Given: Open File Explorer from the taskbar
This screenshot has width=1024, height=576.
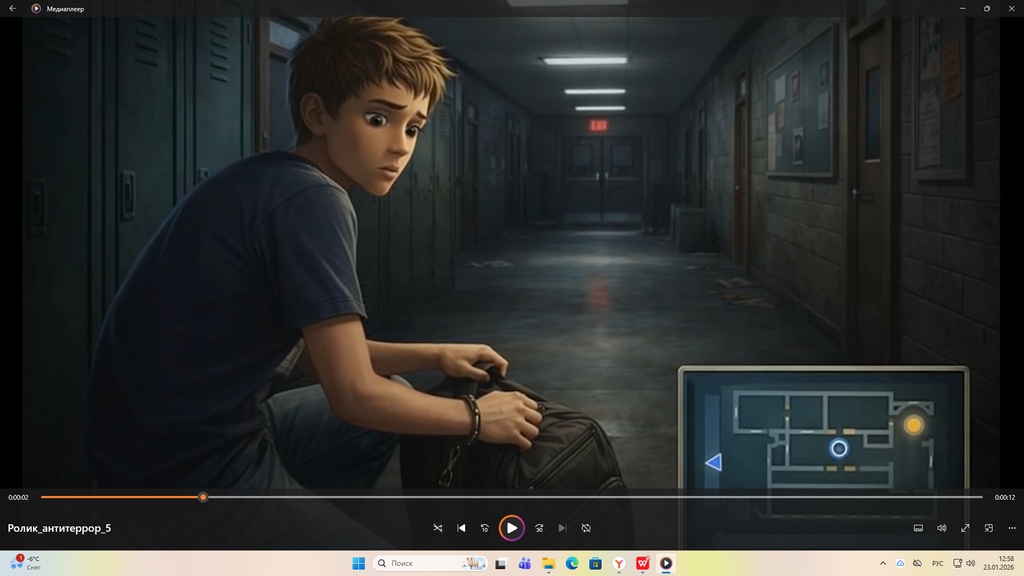Looking at the screenshot, I should point(548,563).
